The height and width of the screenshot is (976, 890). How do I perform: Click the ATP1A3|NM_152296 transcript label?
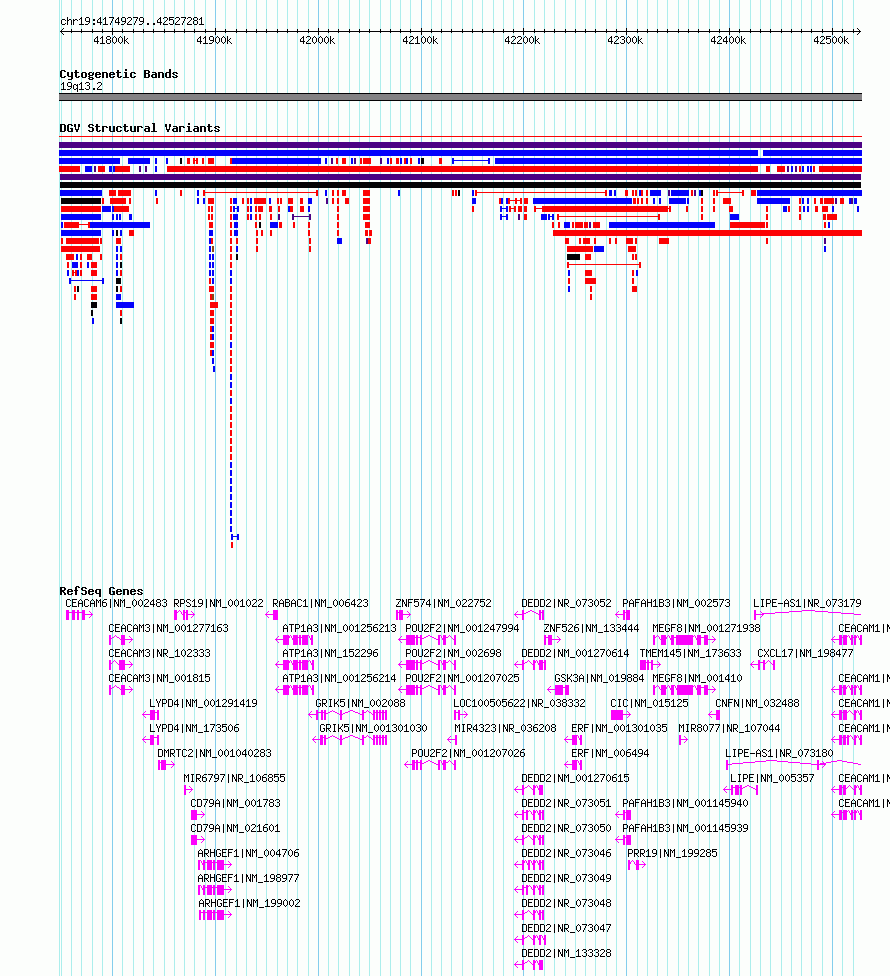point(330,653)
